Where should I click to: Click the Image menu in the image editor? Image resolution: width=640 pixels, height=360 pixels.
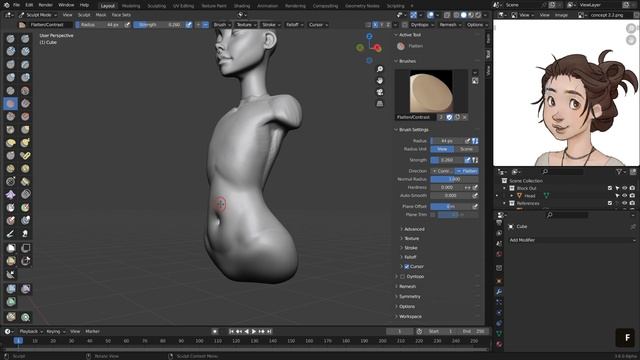click(x=561, y=15)
